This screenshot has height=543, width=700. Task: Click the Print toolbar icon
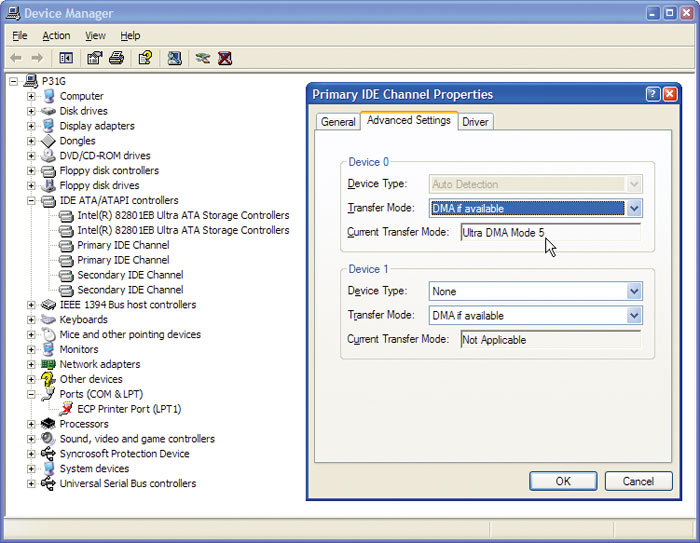116,58
